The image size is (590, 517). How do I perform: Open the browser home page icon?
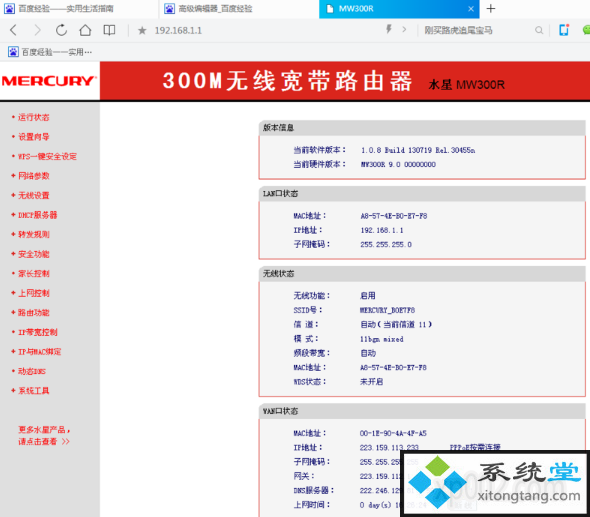(85, 30)
